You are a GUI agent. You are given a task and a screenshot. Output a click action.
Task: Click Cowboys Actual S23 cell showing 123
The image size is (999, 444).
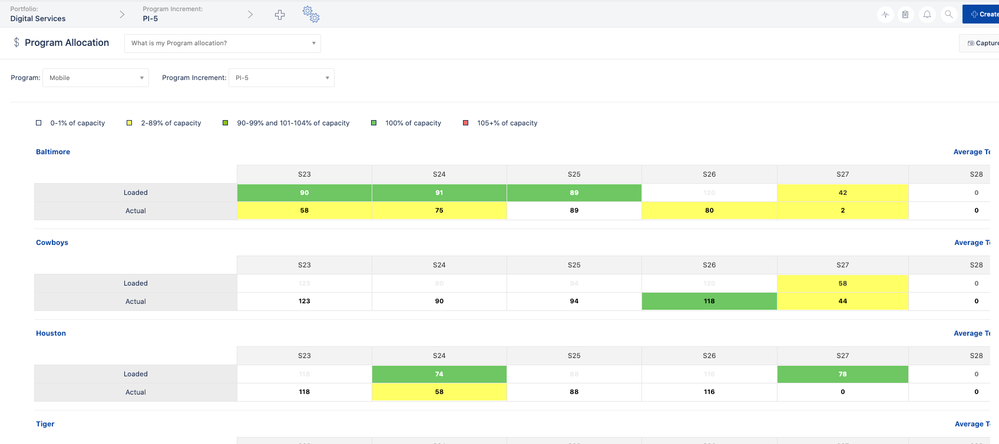pos(305,301)
